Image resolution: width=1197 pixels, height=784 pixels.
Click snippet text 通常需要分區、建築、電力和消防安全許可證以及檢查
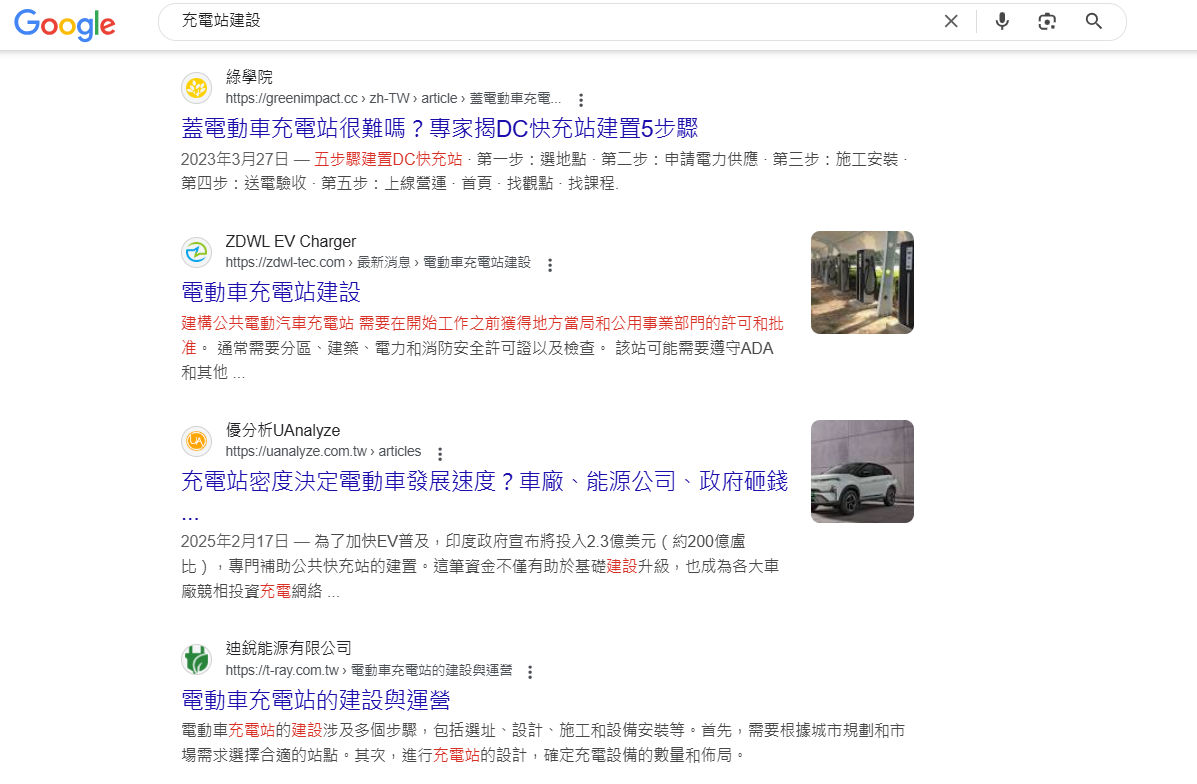coord(405,349)
